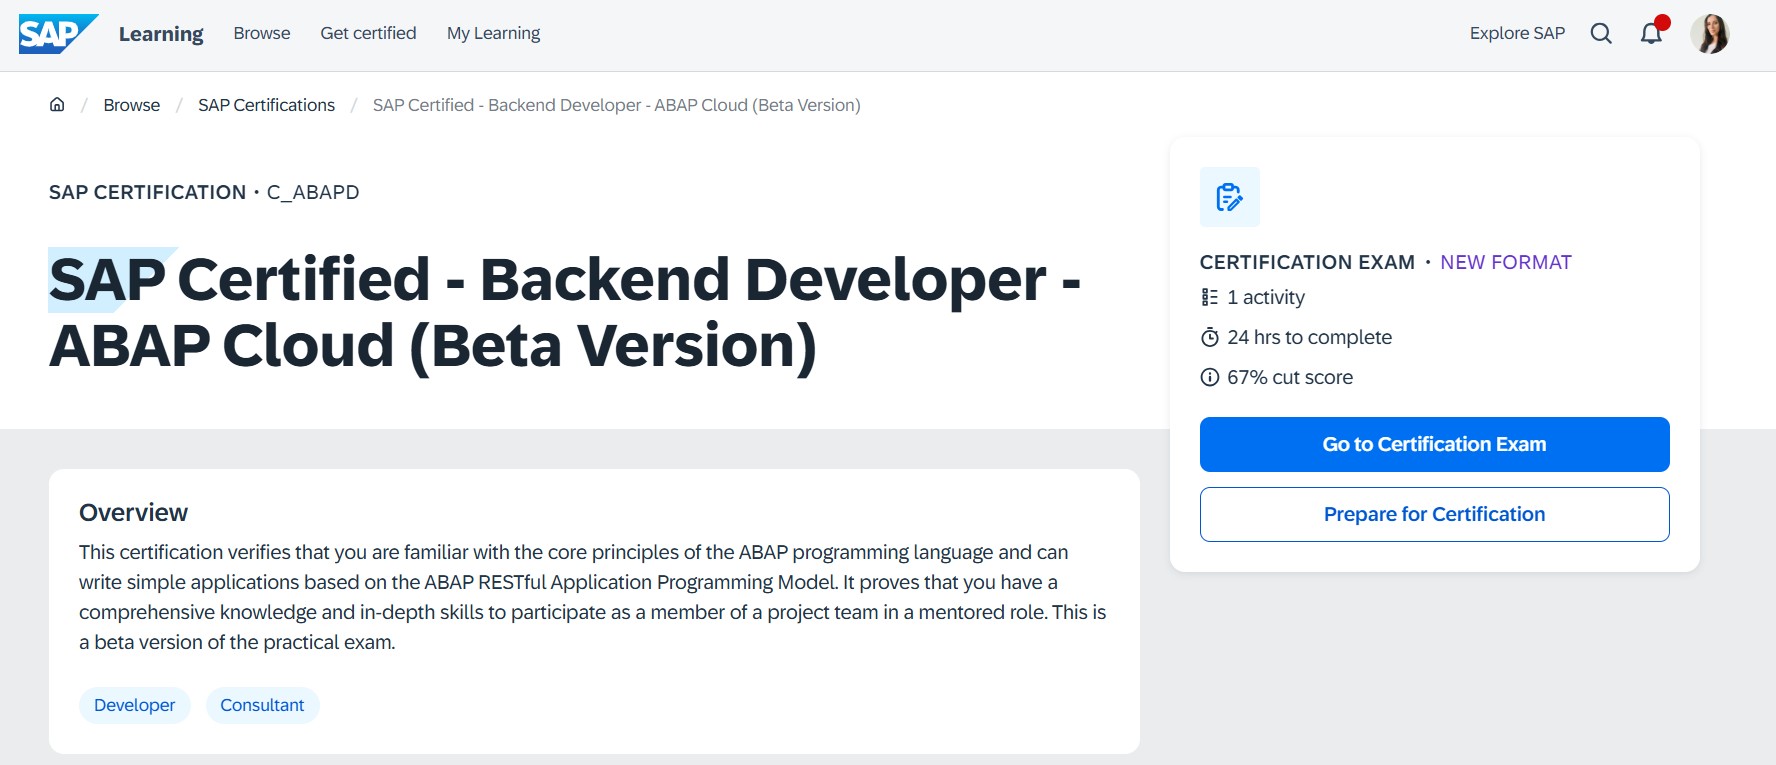1776x765 pixels.
Task: Open the Get certified menu
Action: pyautogui.click(x=368, y=33)
